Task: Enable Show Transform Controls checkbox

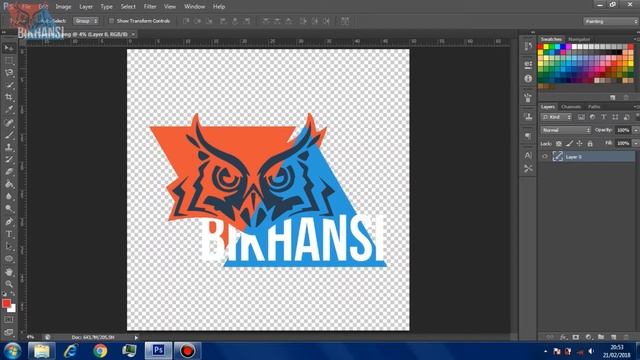Action: pyautogui.click(x=111, y=21)
